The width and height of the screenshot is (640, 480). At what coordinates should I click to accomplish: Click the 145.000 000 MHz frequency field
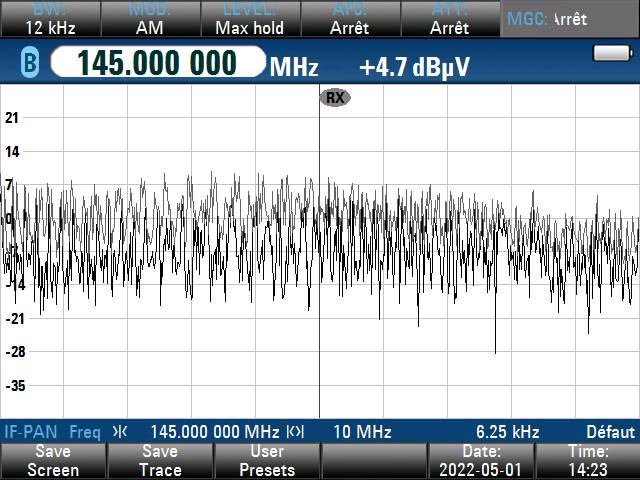[158, 64]
